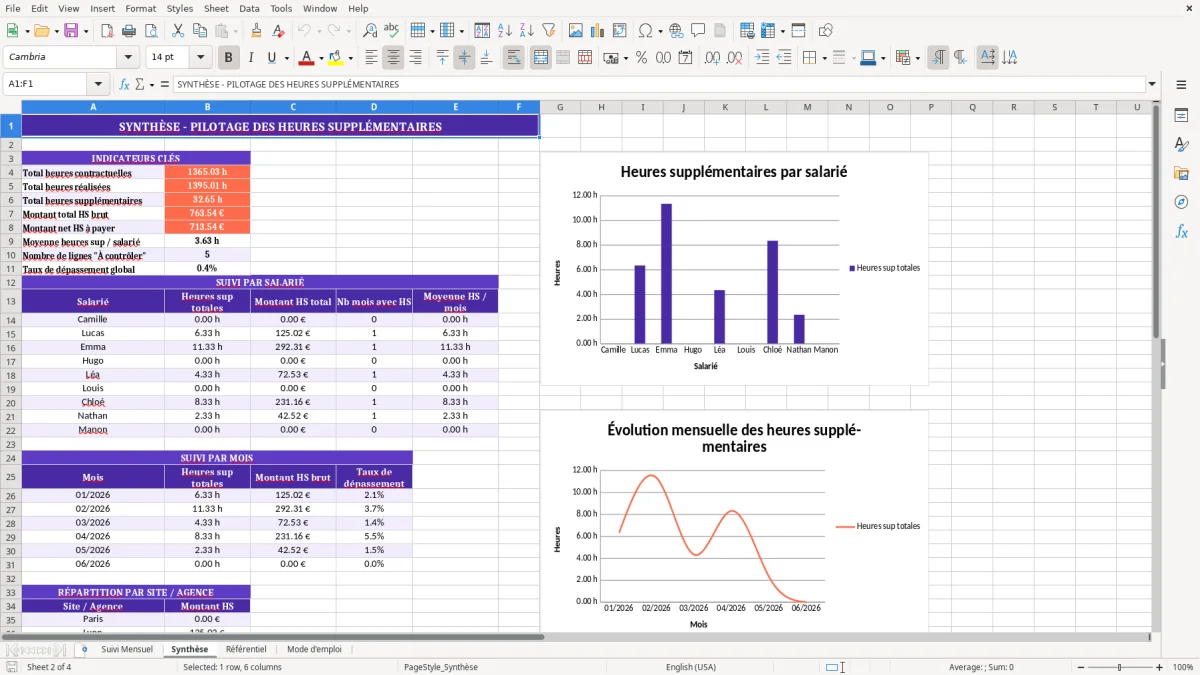The height and width of the screenshot is (675, 1200).
Task: Toggle Align Right
Action: (415, 58)
